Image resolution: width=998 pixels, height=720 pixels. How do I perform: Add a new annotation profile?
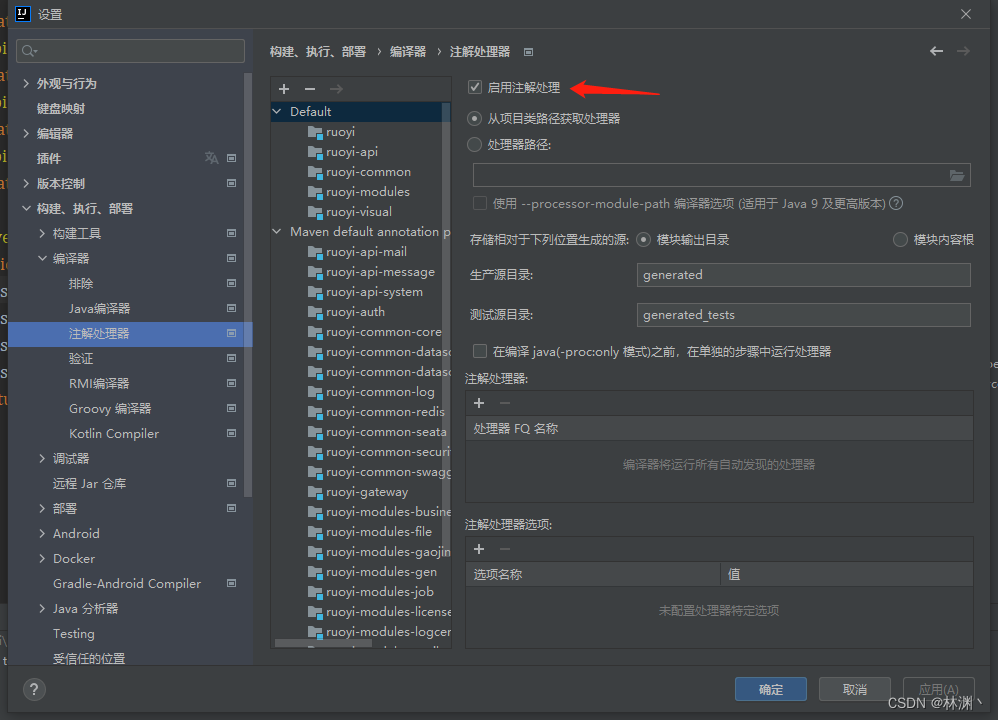tap(284, 89)
